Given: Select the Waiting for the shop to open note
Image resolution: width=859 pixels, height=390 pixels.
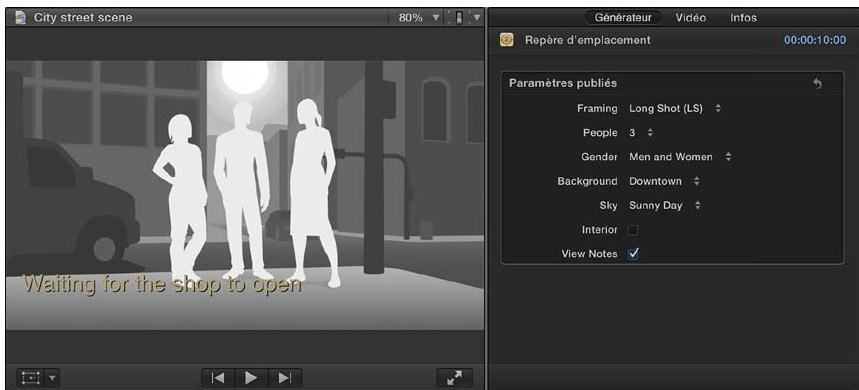Looking at the screenshot, I should point(162,285).
